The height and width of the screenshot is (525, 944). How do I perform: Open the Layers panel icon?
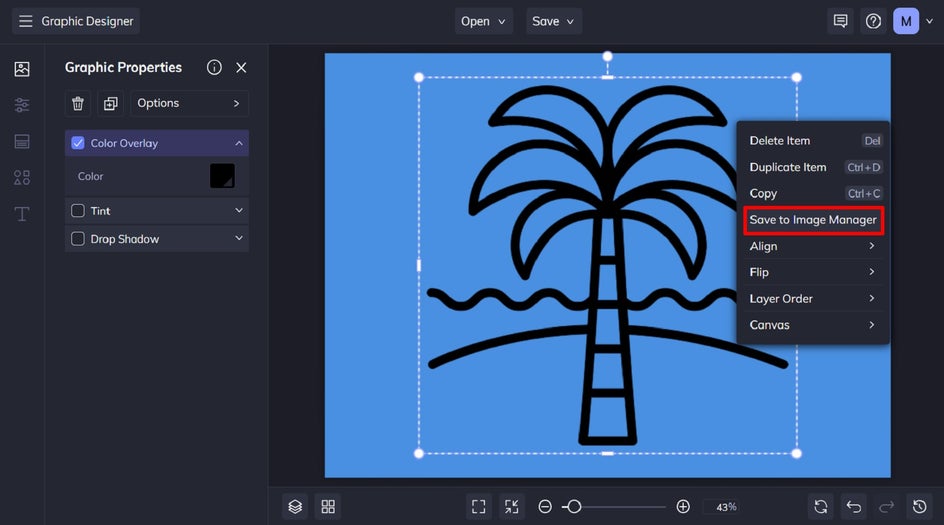point(295,507)
